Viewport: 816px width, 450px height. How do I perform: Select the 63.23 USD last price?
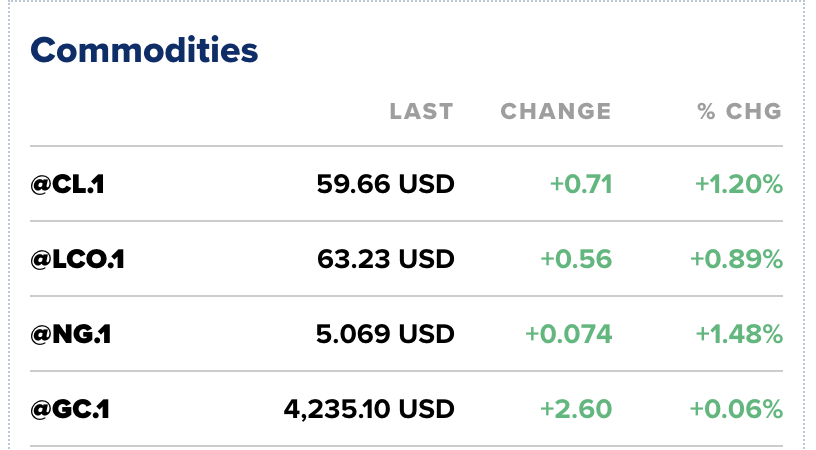386,259
